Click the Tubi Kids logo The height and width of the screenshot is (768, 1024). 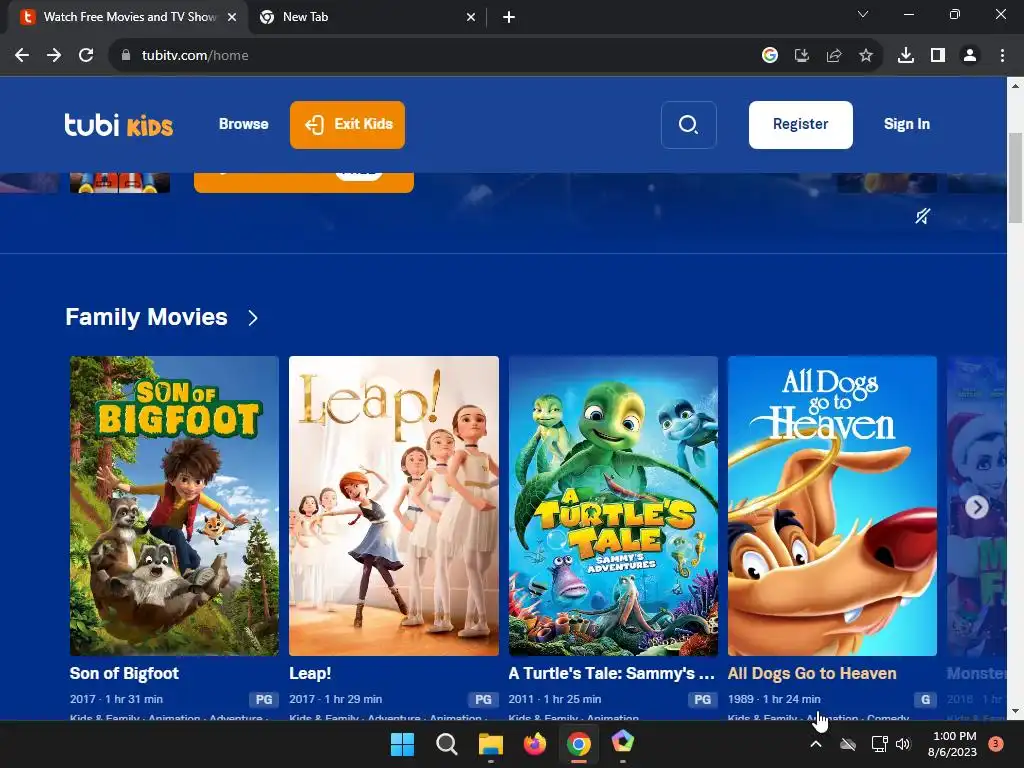119,125
